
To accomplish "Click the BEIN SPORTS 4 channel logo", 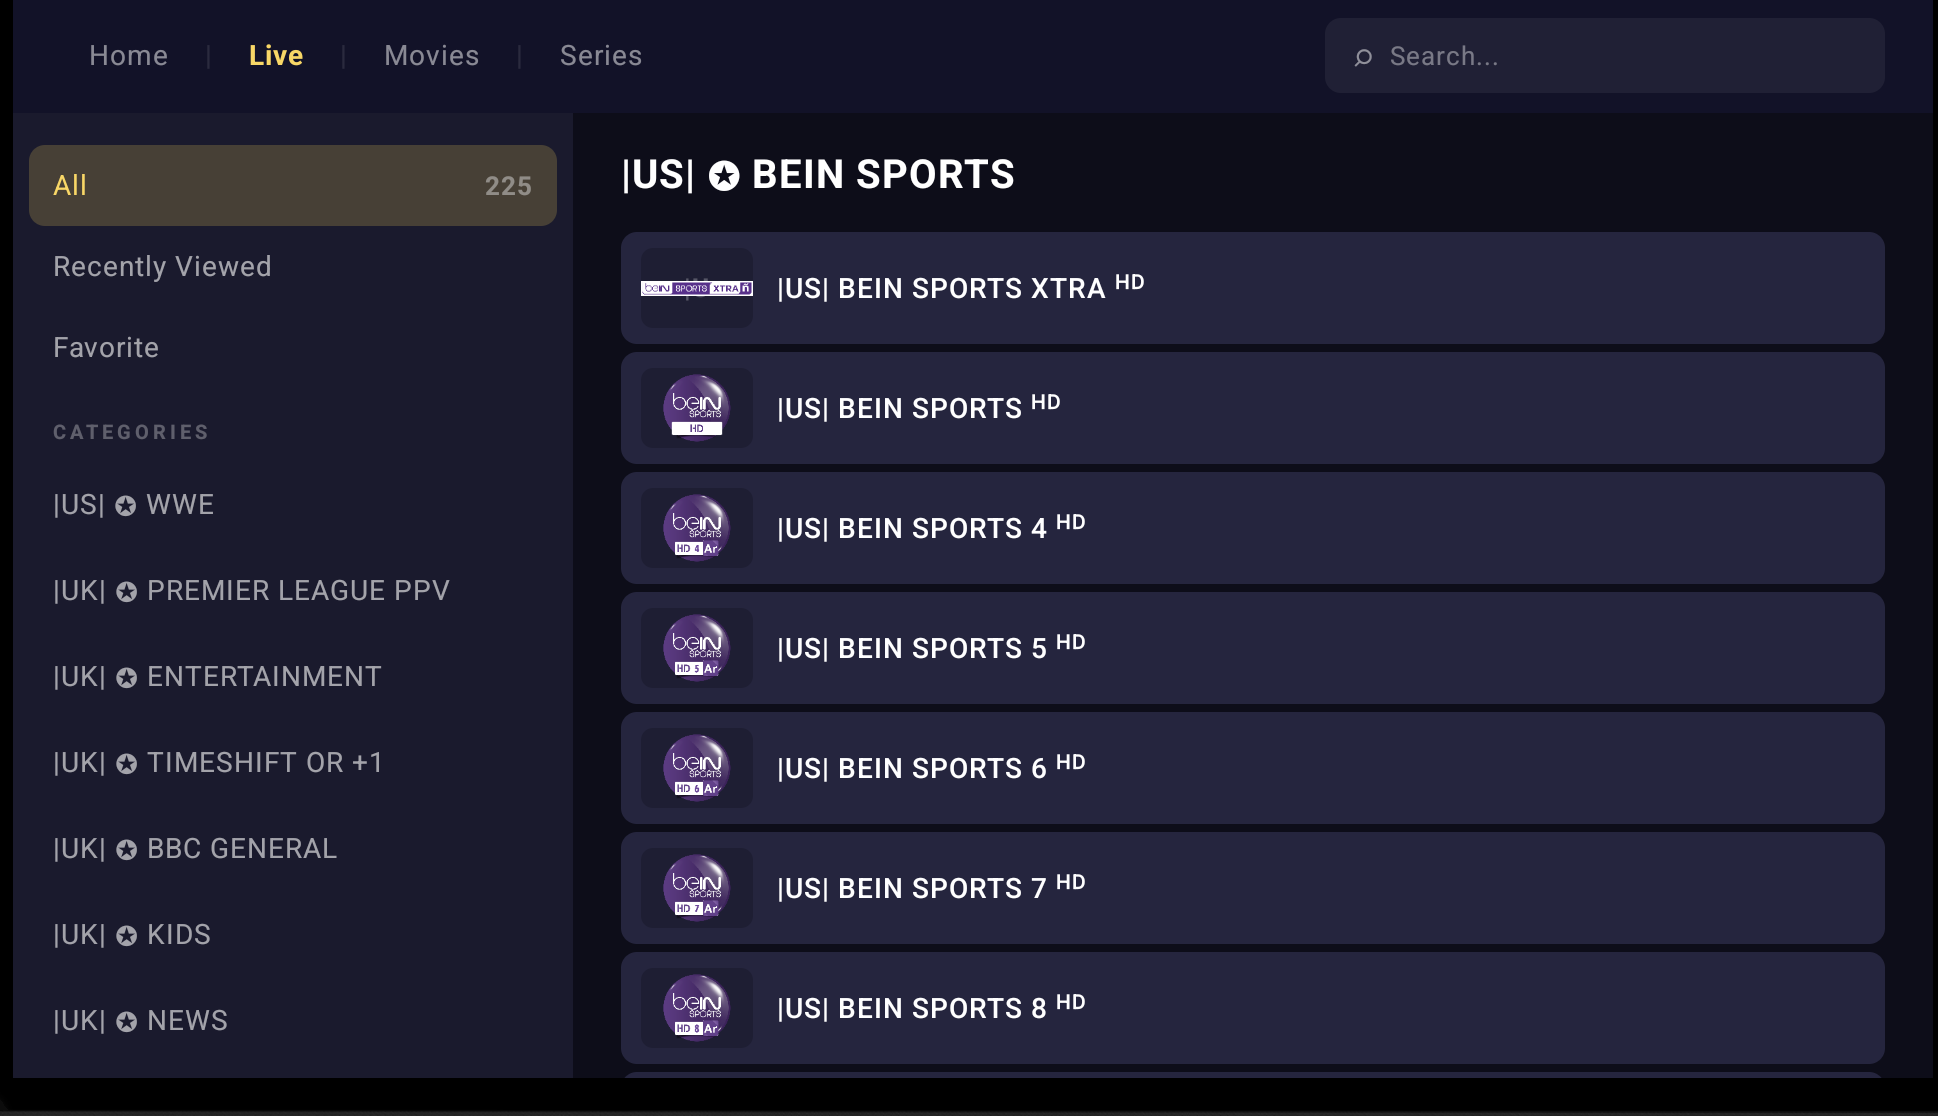I will pyautogui.click(x=697, y=528).
